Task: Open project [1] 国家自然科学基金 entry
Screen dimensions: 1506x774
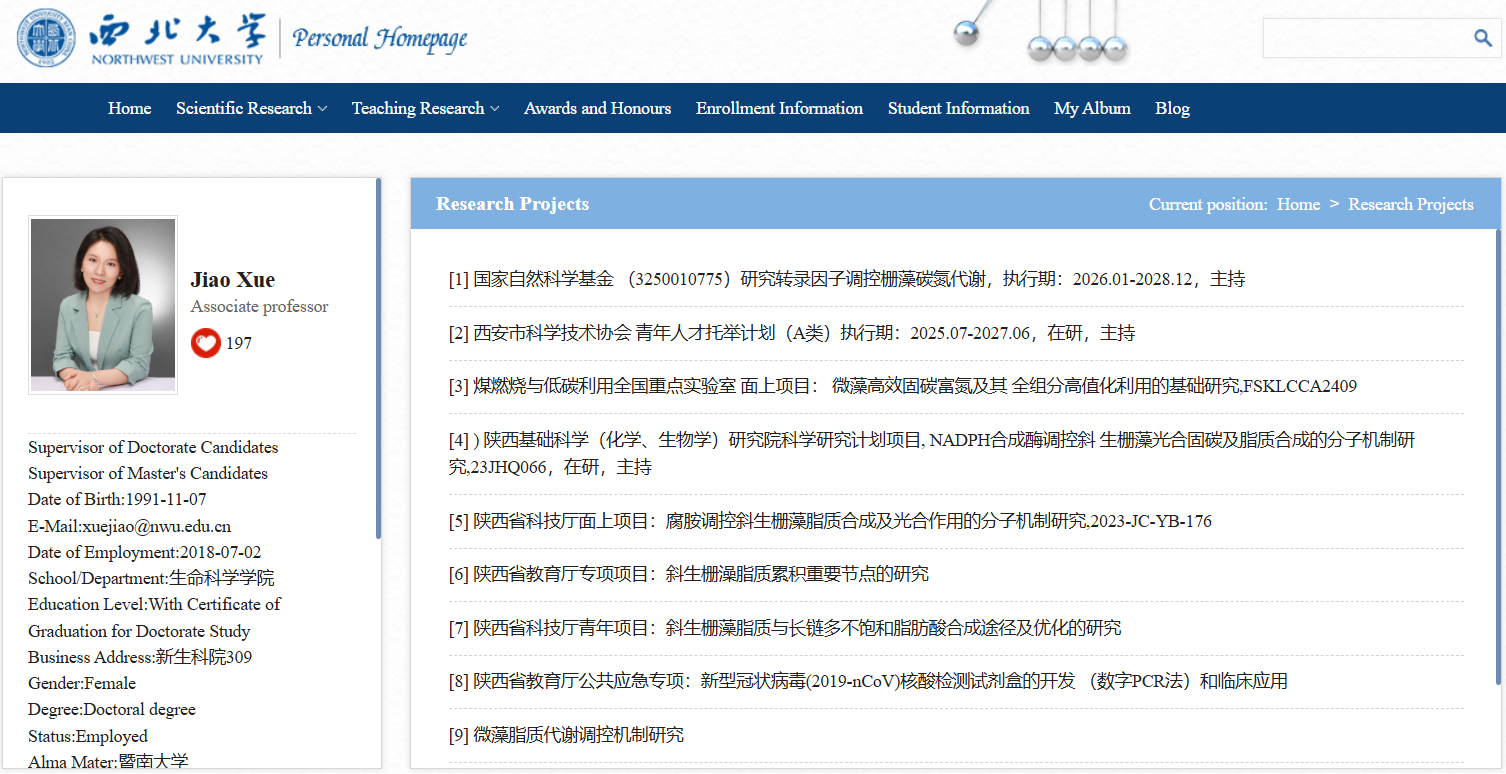Action: coord(846,279)
